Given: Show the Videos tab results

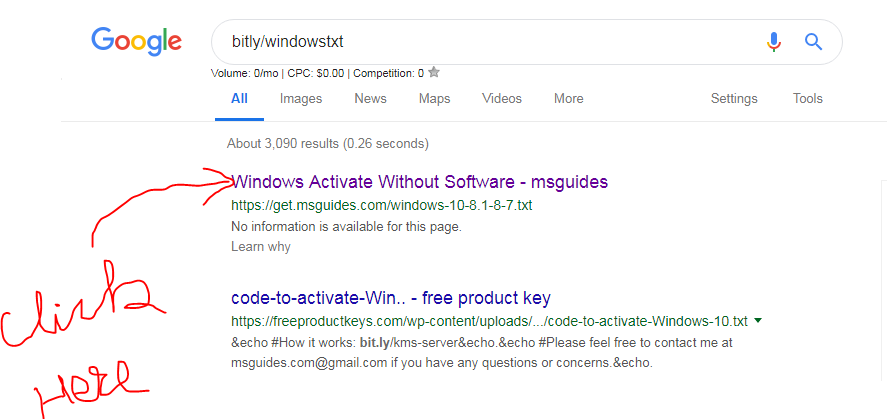Looking at the screenshot, I should pyautogui.click(x=502, y=98).
